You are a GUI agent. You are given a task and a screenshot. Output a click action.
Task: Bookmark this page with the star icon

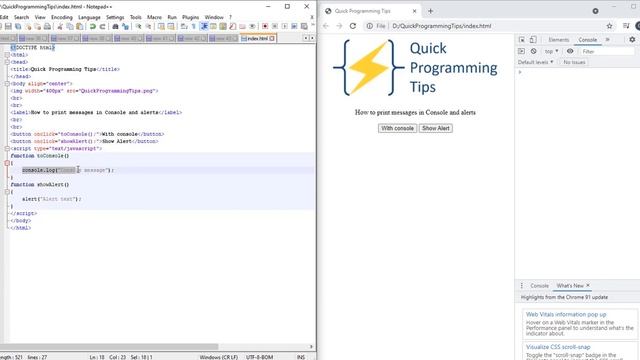click(x=609, y=26)
